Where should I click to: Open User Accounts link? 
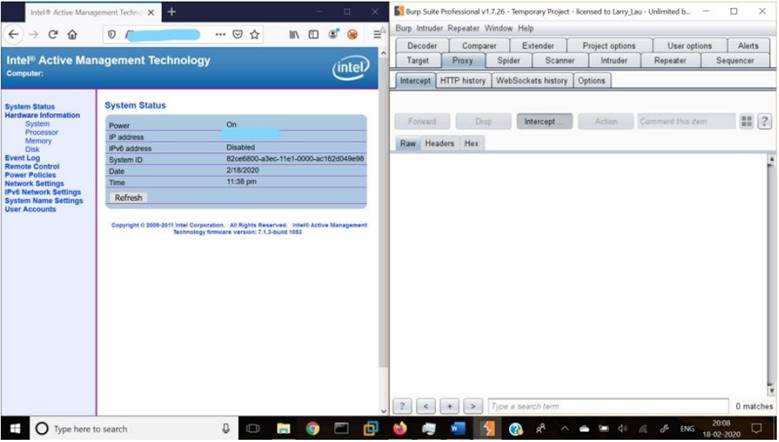30,209
